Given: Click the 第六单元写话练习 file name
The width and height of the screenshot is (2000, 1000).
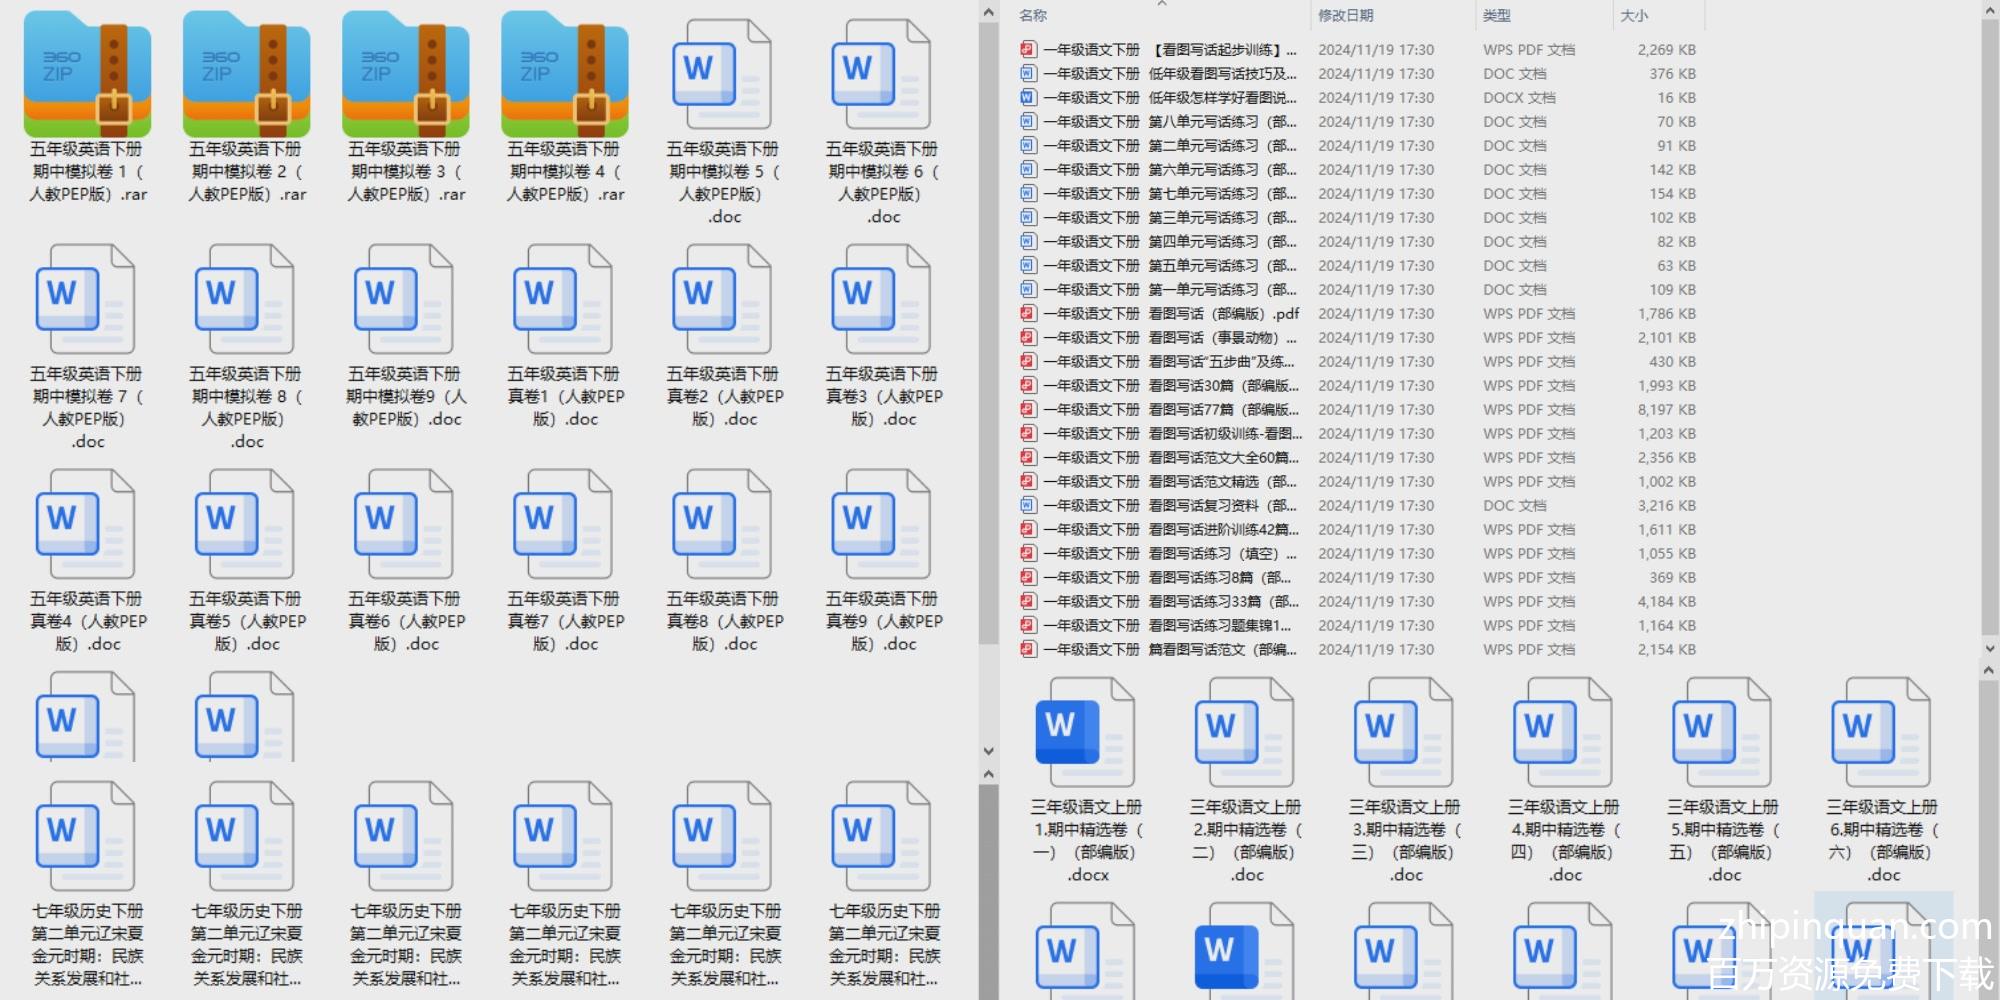Looking at the screenshot, I should tap(1170, 169).
